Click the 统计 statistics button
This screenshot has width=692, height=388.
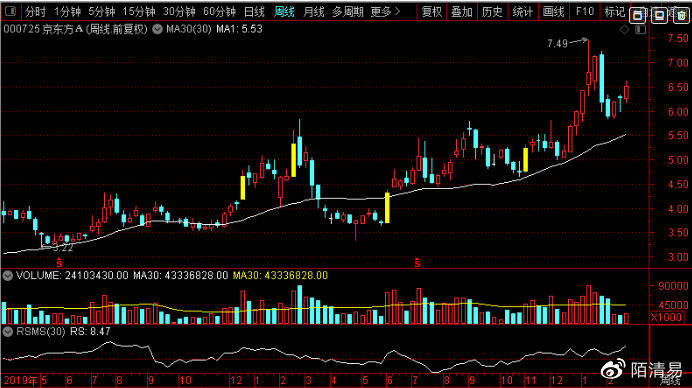pyautogui.click(x=523, y=11)
